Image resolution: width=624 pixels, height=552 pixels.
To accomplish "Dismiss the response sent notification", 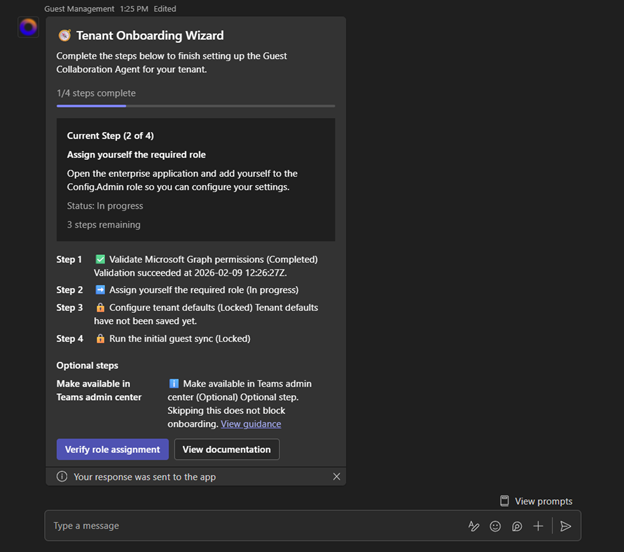I will pyautogui.click(x=337, y=477).
